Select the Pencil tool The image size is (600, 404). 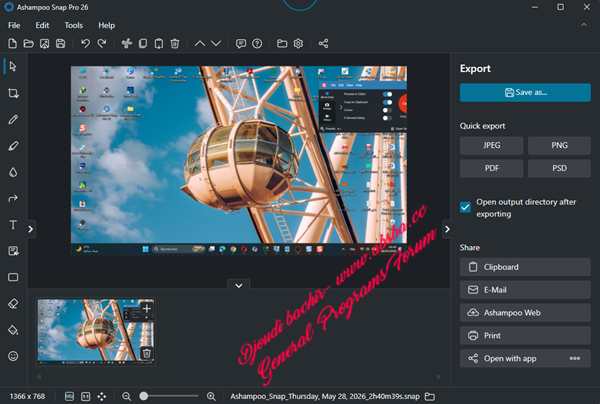[x=13, y=119]
